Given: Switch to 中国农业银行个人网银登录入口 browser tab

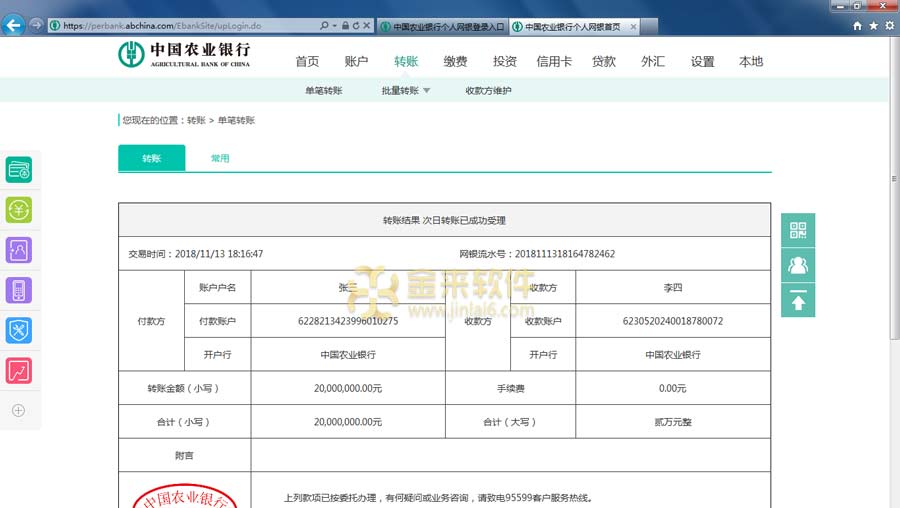Looking at the screenshot, I should 443,26.
